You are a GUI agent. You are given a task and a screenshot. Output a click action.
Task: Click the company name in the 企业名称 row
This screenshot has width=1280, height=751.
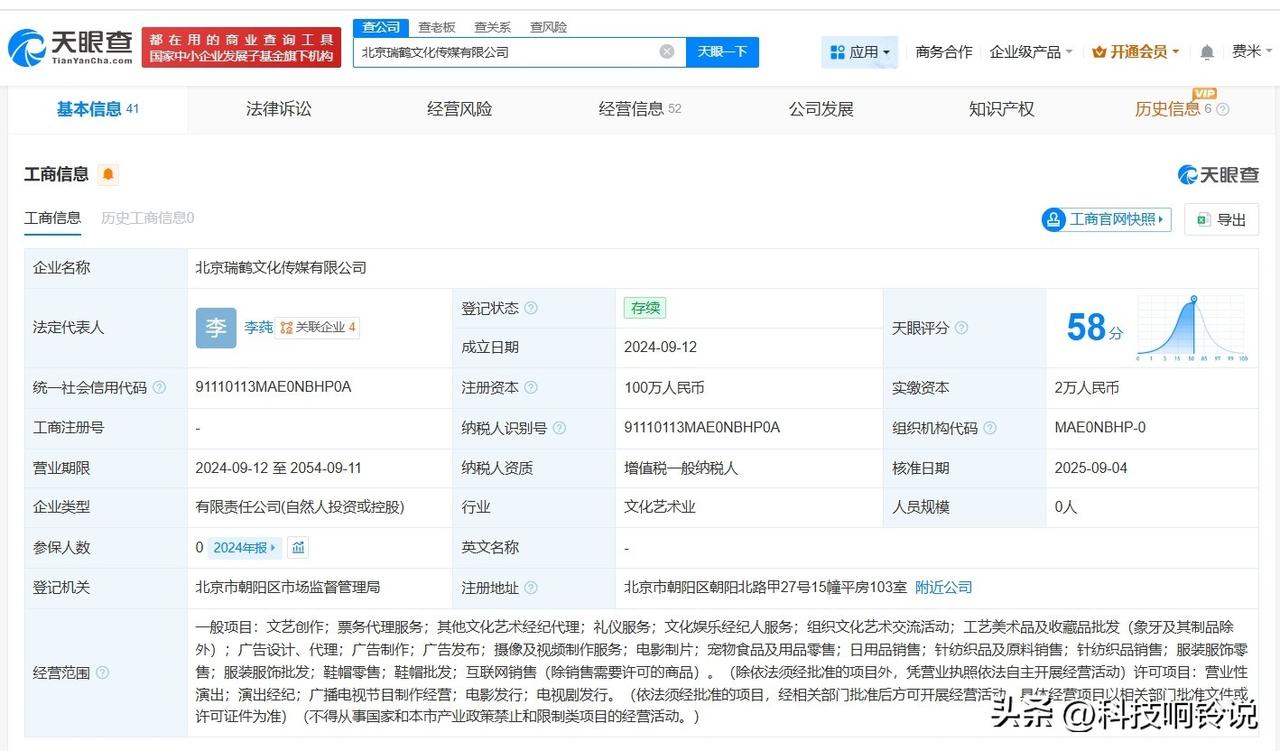(281, 268)
